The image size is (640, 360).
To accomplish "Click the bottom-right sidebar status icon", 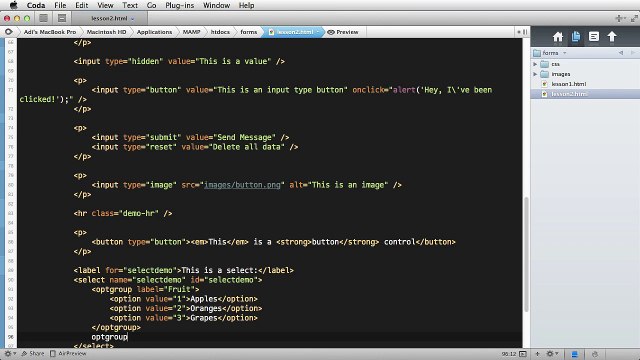I will [x=595, y=354].
